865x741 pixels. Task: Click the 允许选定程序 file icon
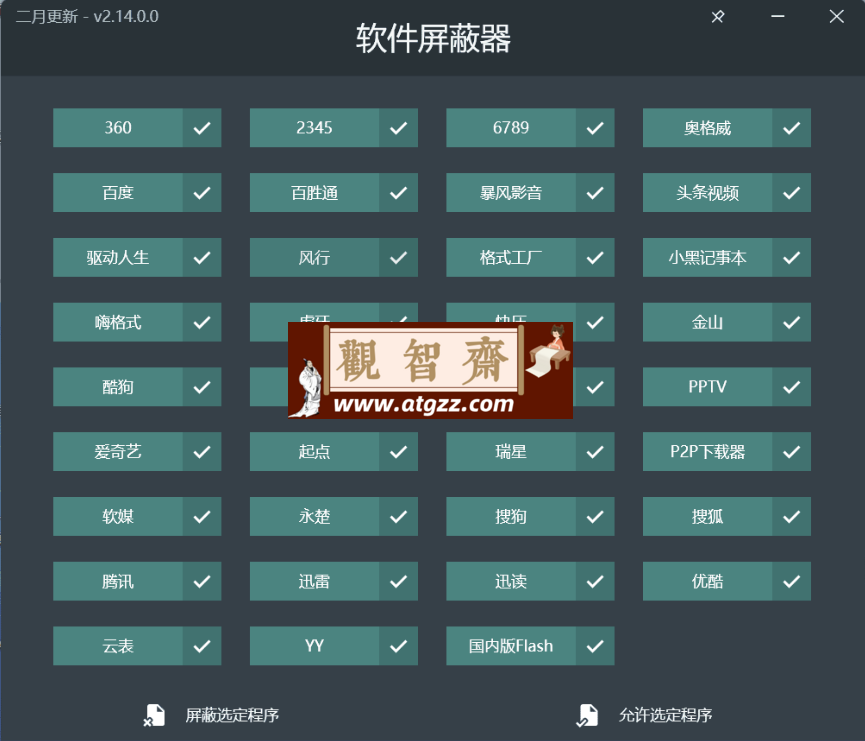[x=588, y=715]
